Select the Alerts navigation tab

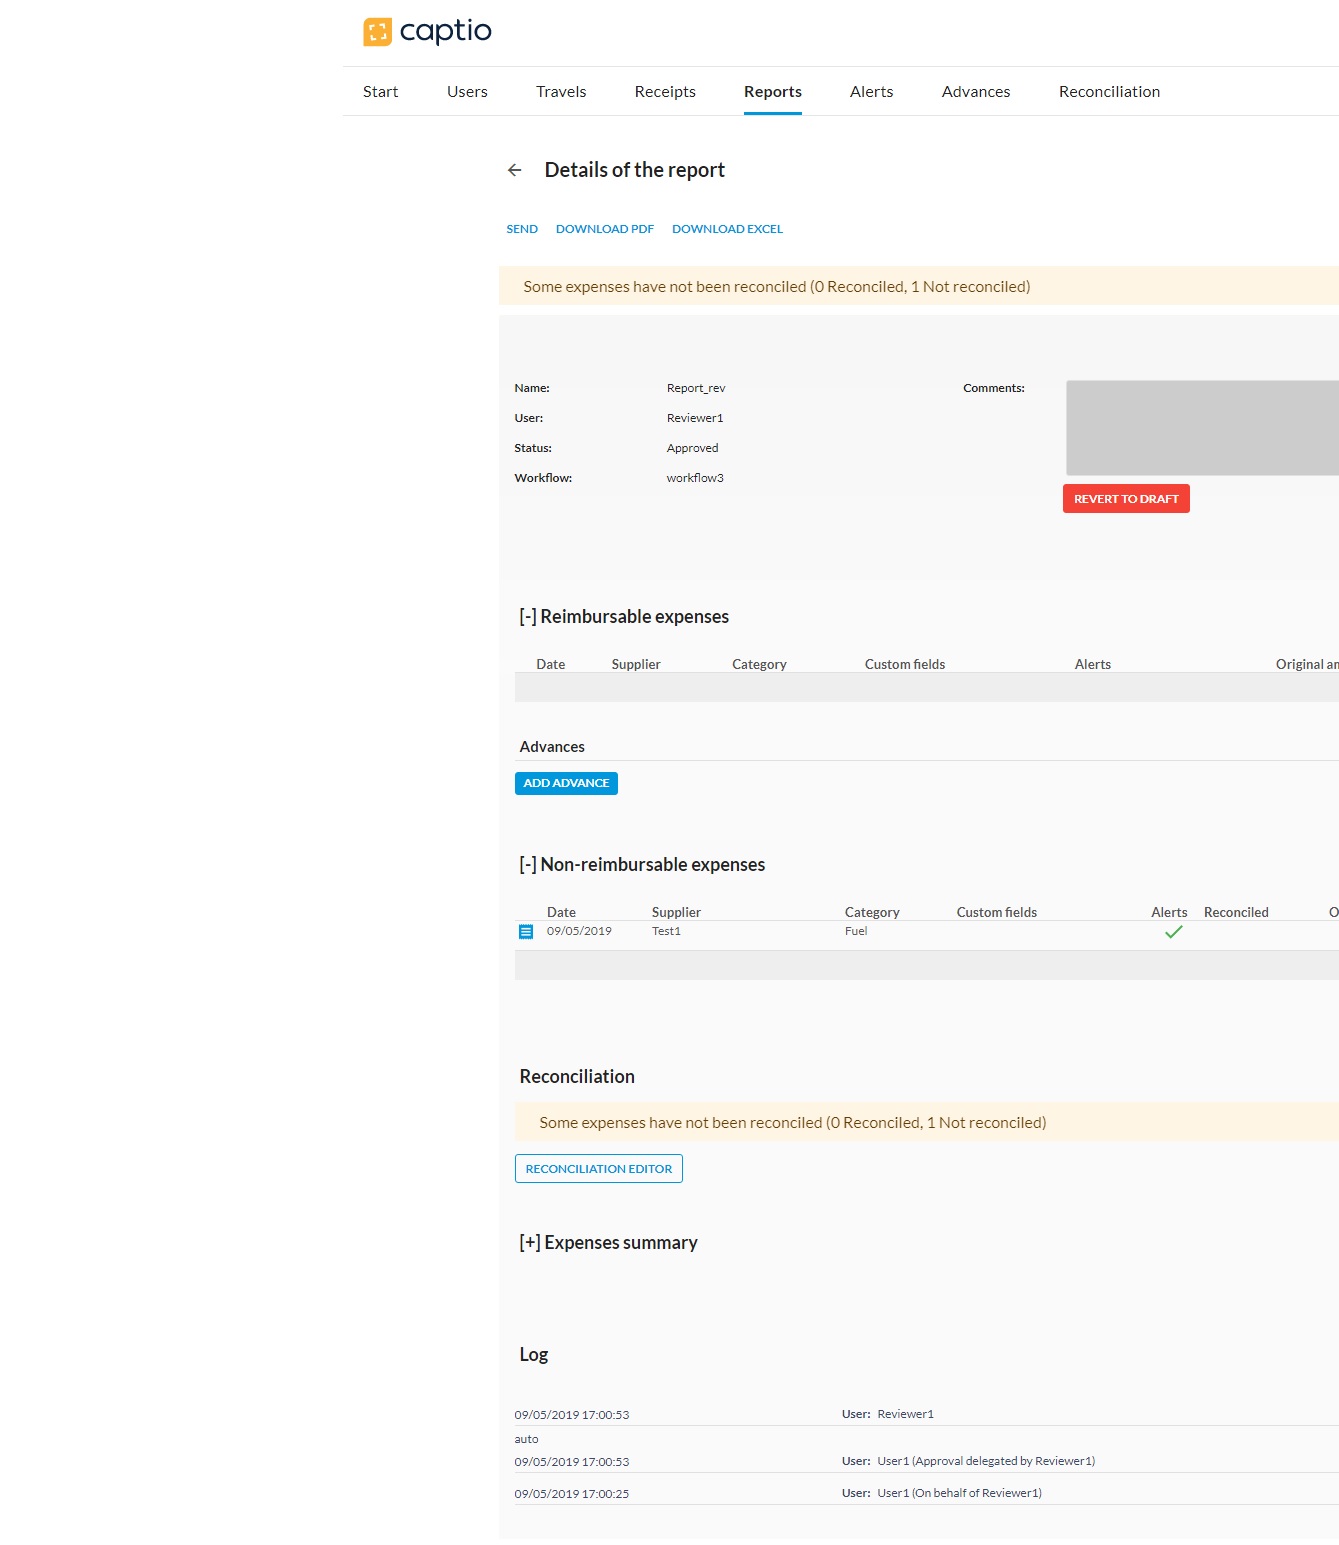871,92
